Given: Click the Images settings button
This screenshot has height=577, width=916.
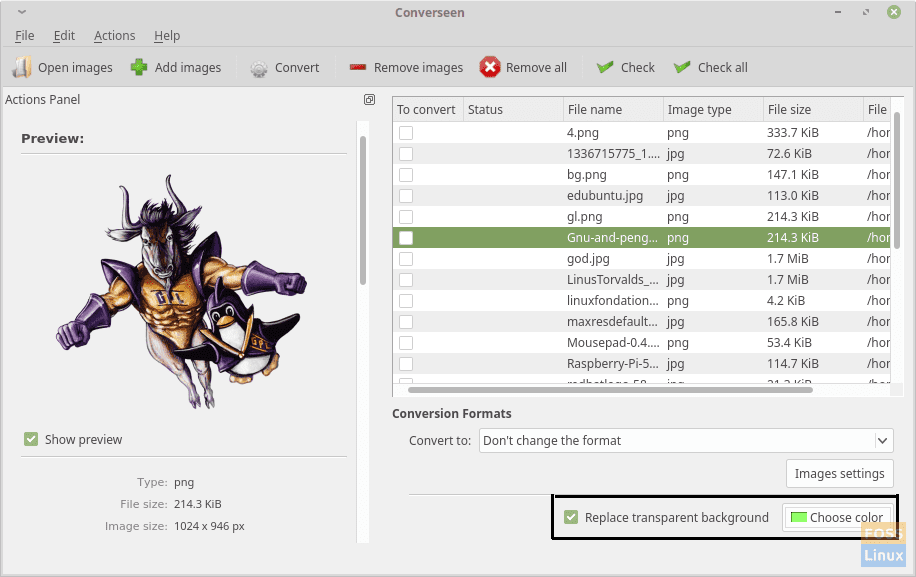Looking at the screenshot, I should [x=839, y=474].
